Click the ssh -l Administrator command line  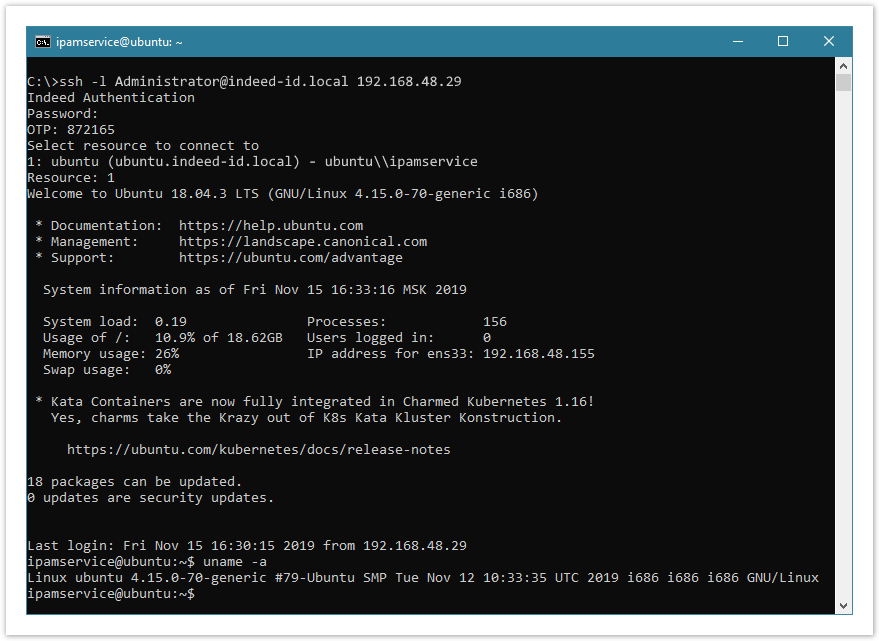coord(244,82)
